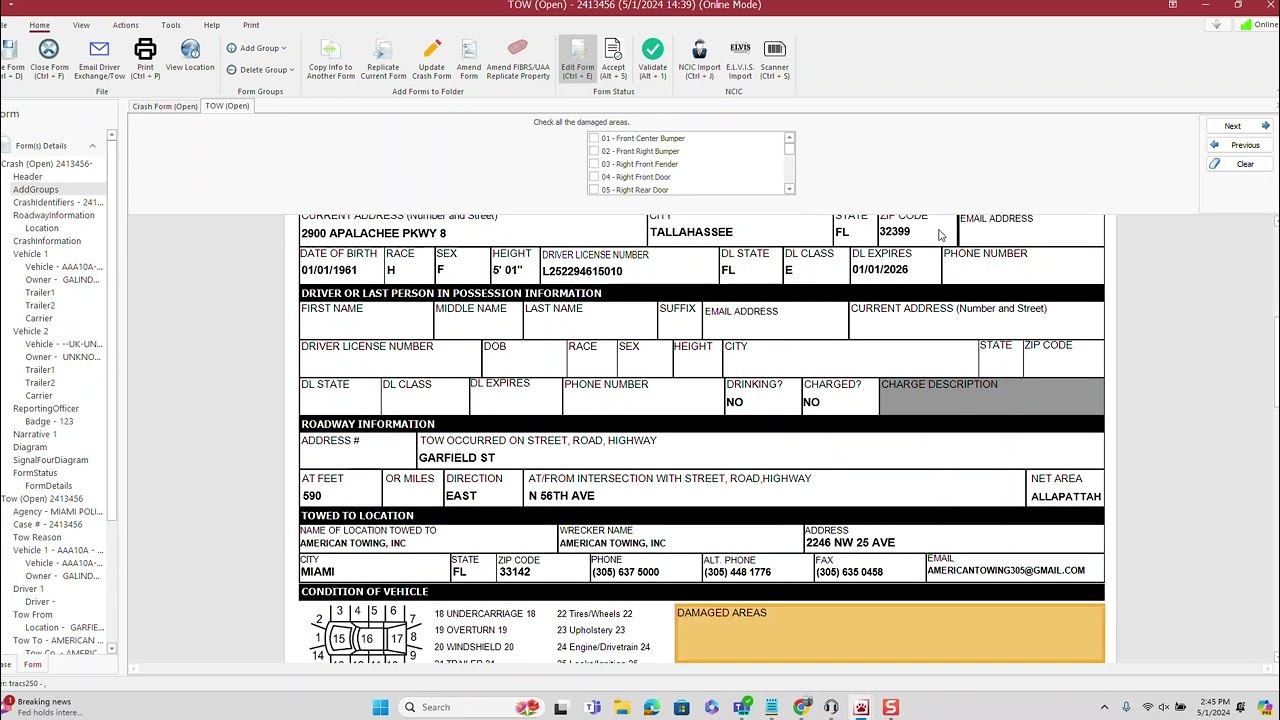Click the Amend Form icon

pyautogui.click(x=469, y=49)
